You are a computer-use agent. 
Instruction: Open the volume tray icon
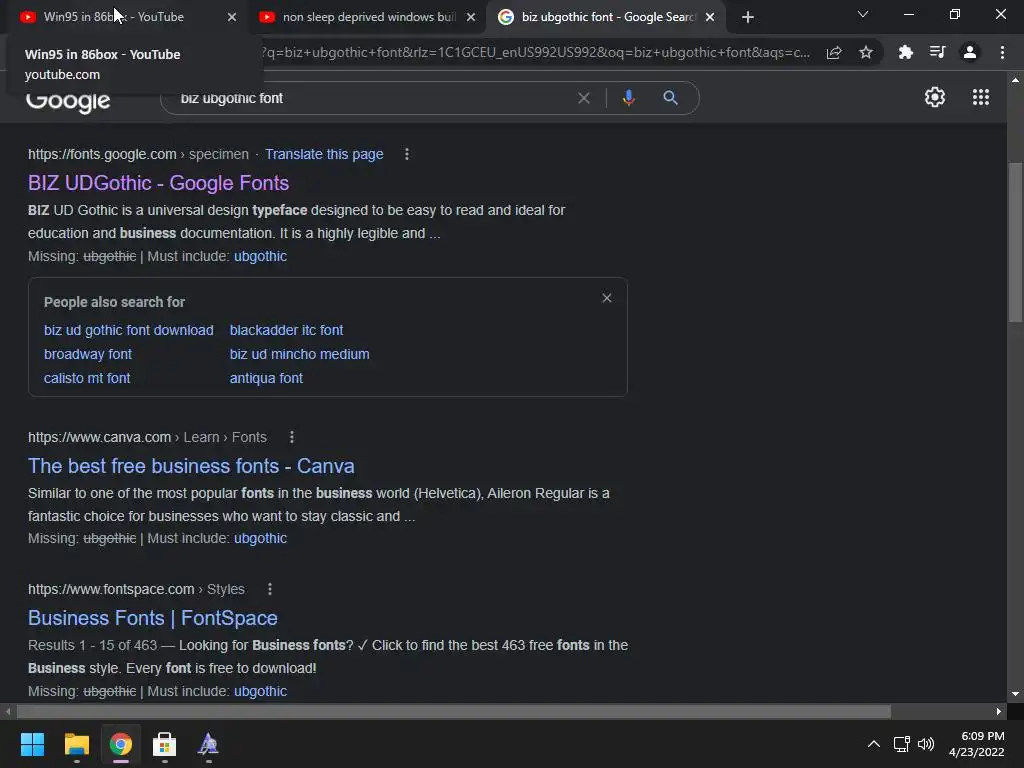[x=925, y=744]
